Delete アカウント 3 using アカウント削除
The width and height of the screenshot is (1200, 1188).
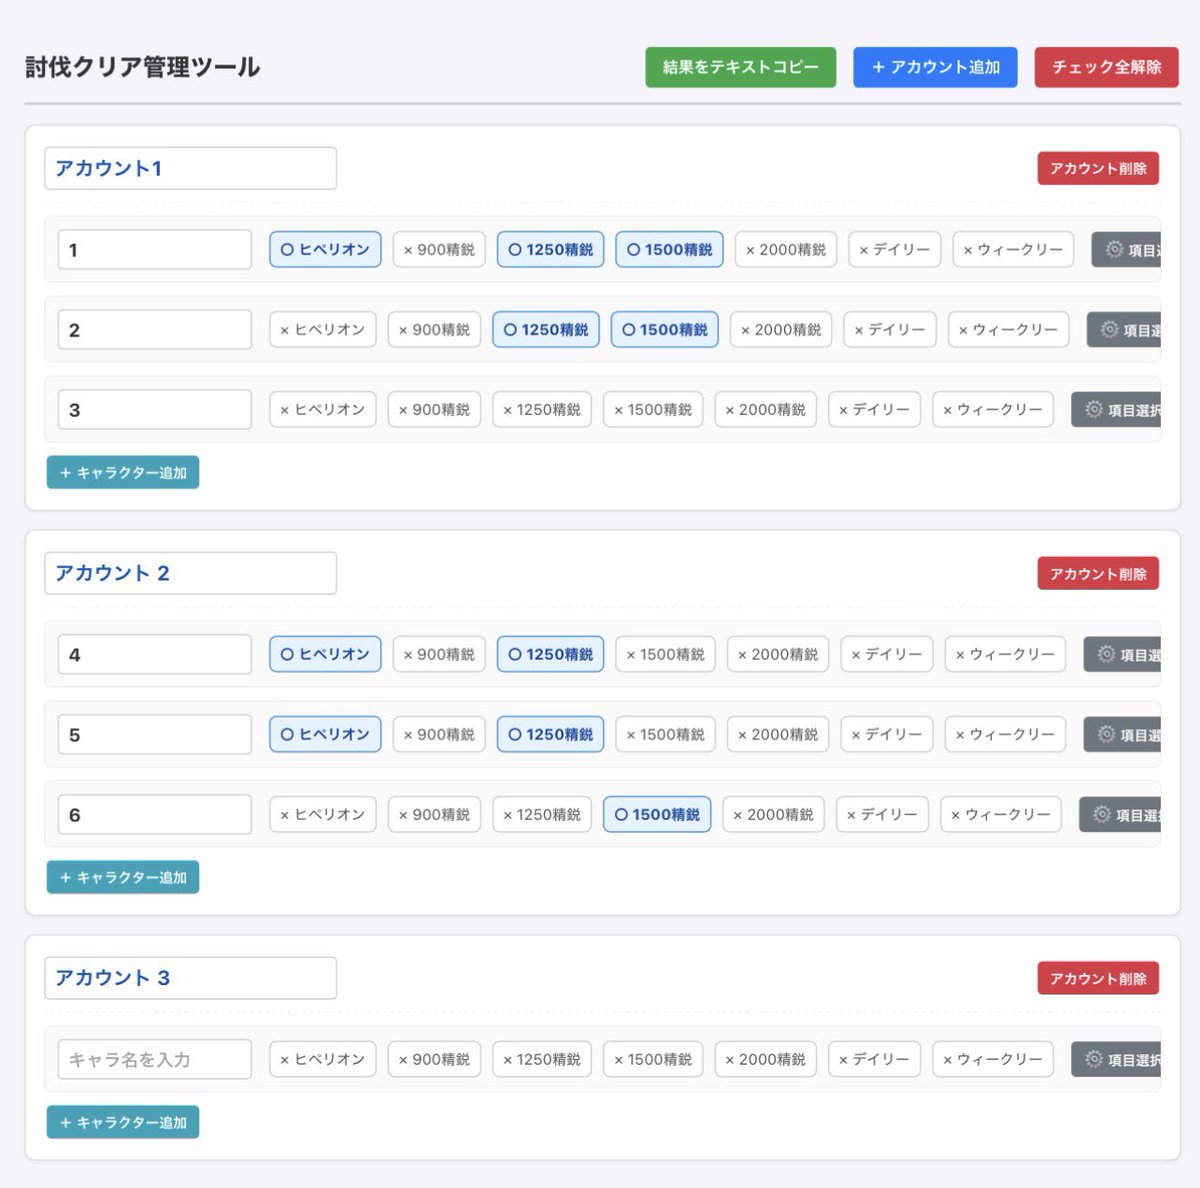click(x=1098, y=978)
